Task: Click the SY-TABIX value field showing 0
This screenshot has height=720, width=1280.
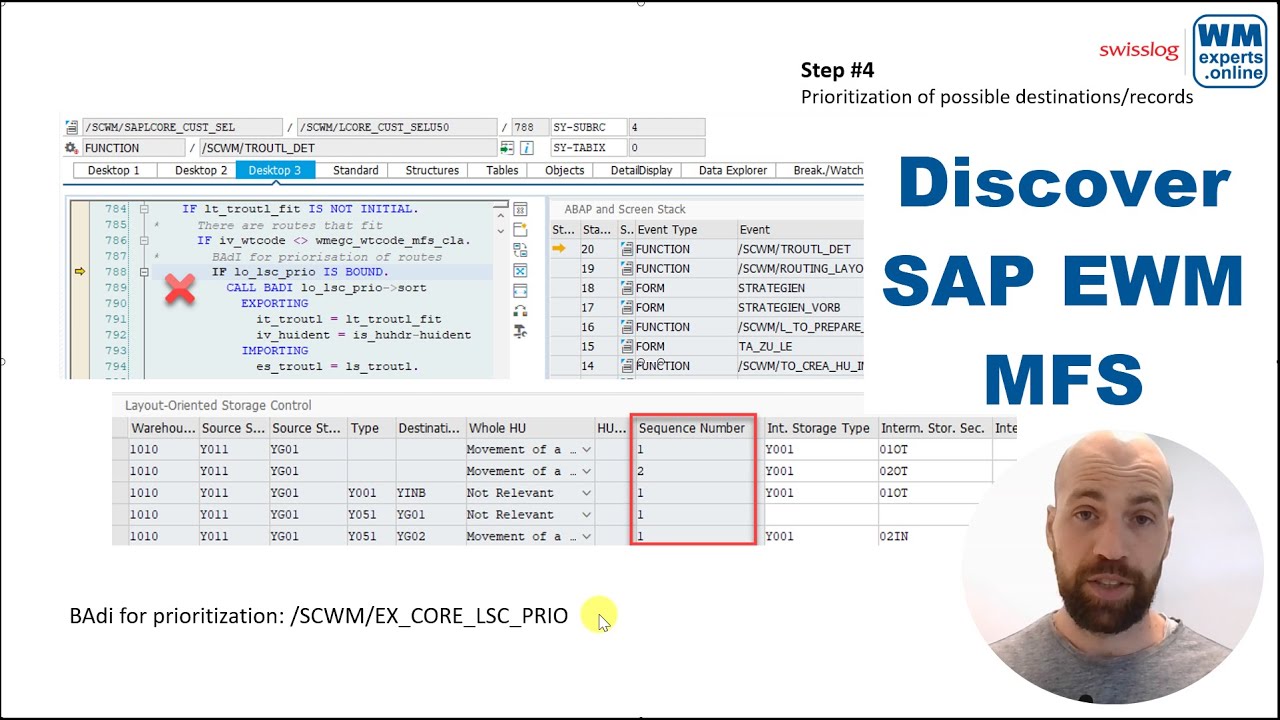Action: click(x=666, y=148)
